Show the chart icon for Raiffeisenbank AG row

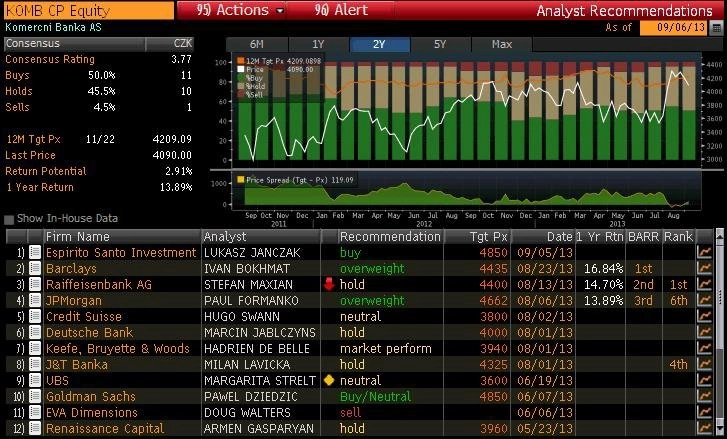pyautogui.click(x=704, y=284)
